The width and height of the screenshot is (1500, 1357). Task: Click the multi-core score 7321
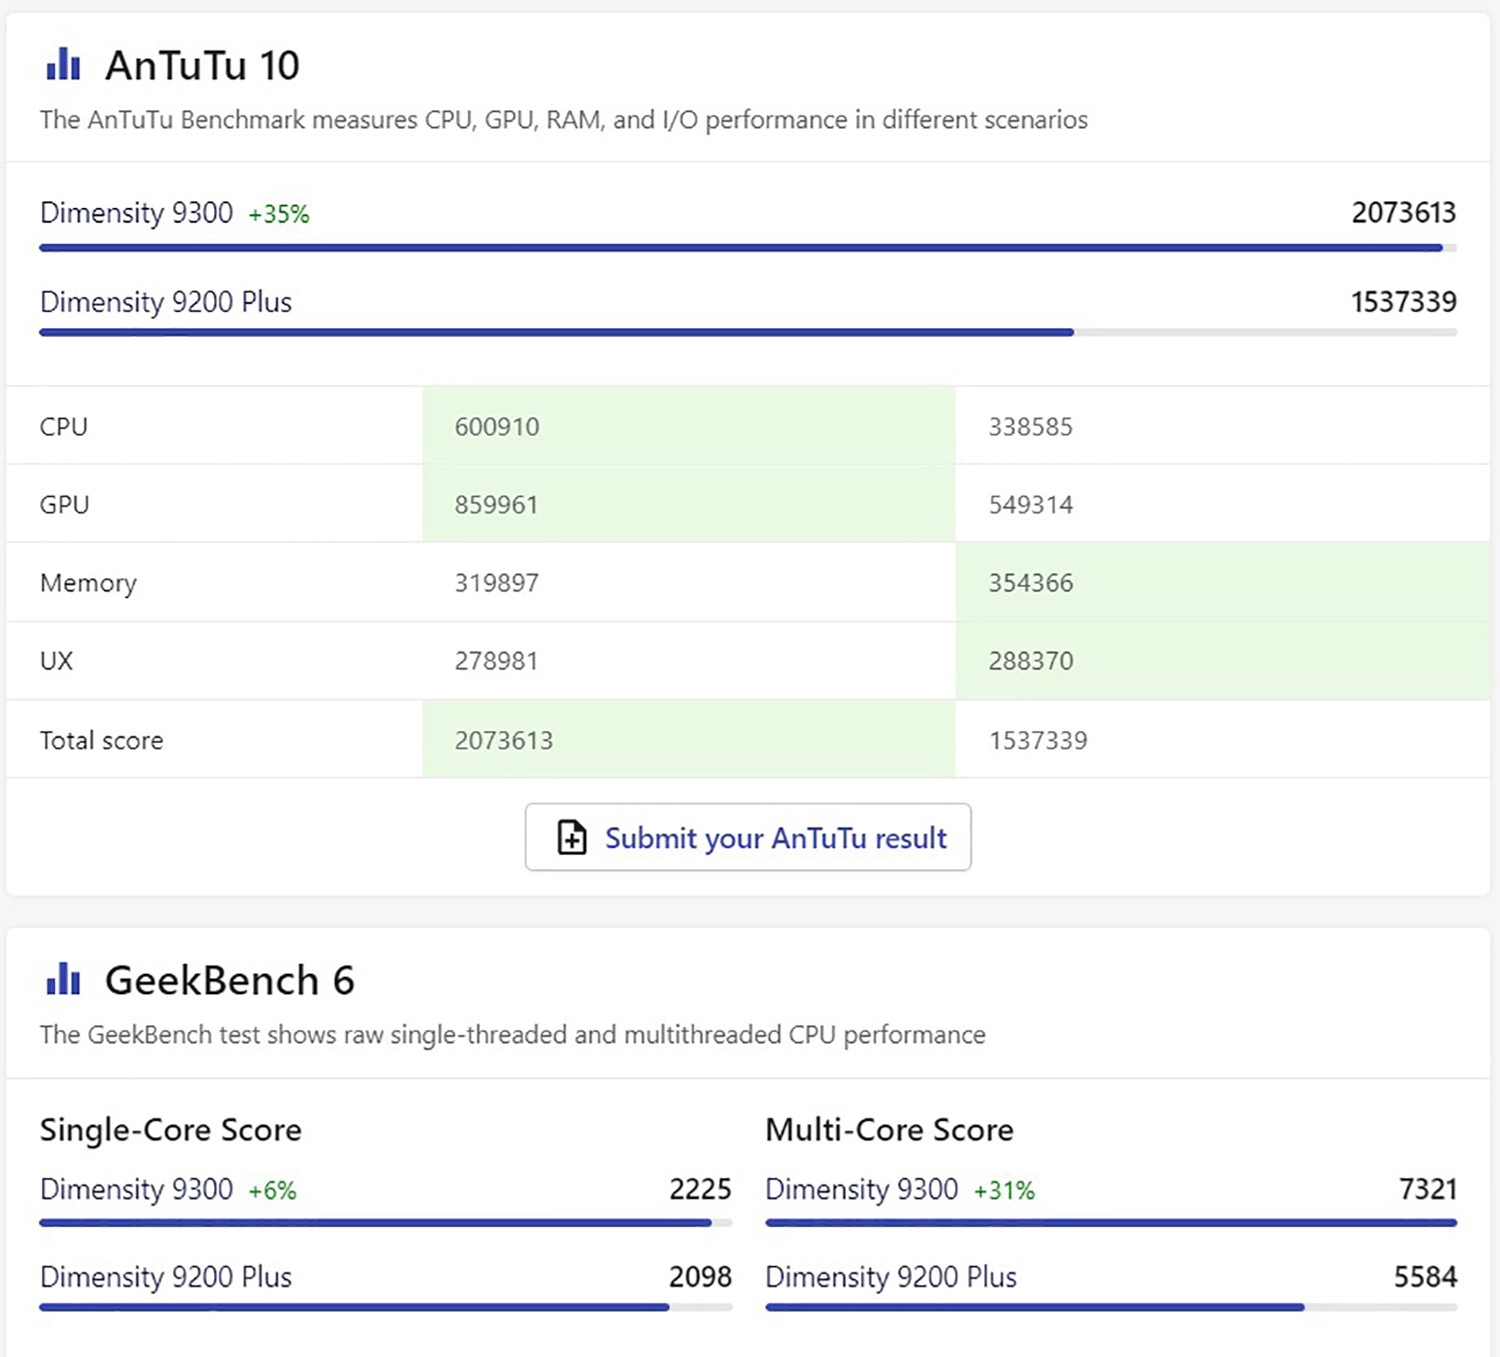(1428, 1189)
